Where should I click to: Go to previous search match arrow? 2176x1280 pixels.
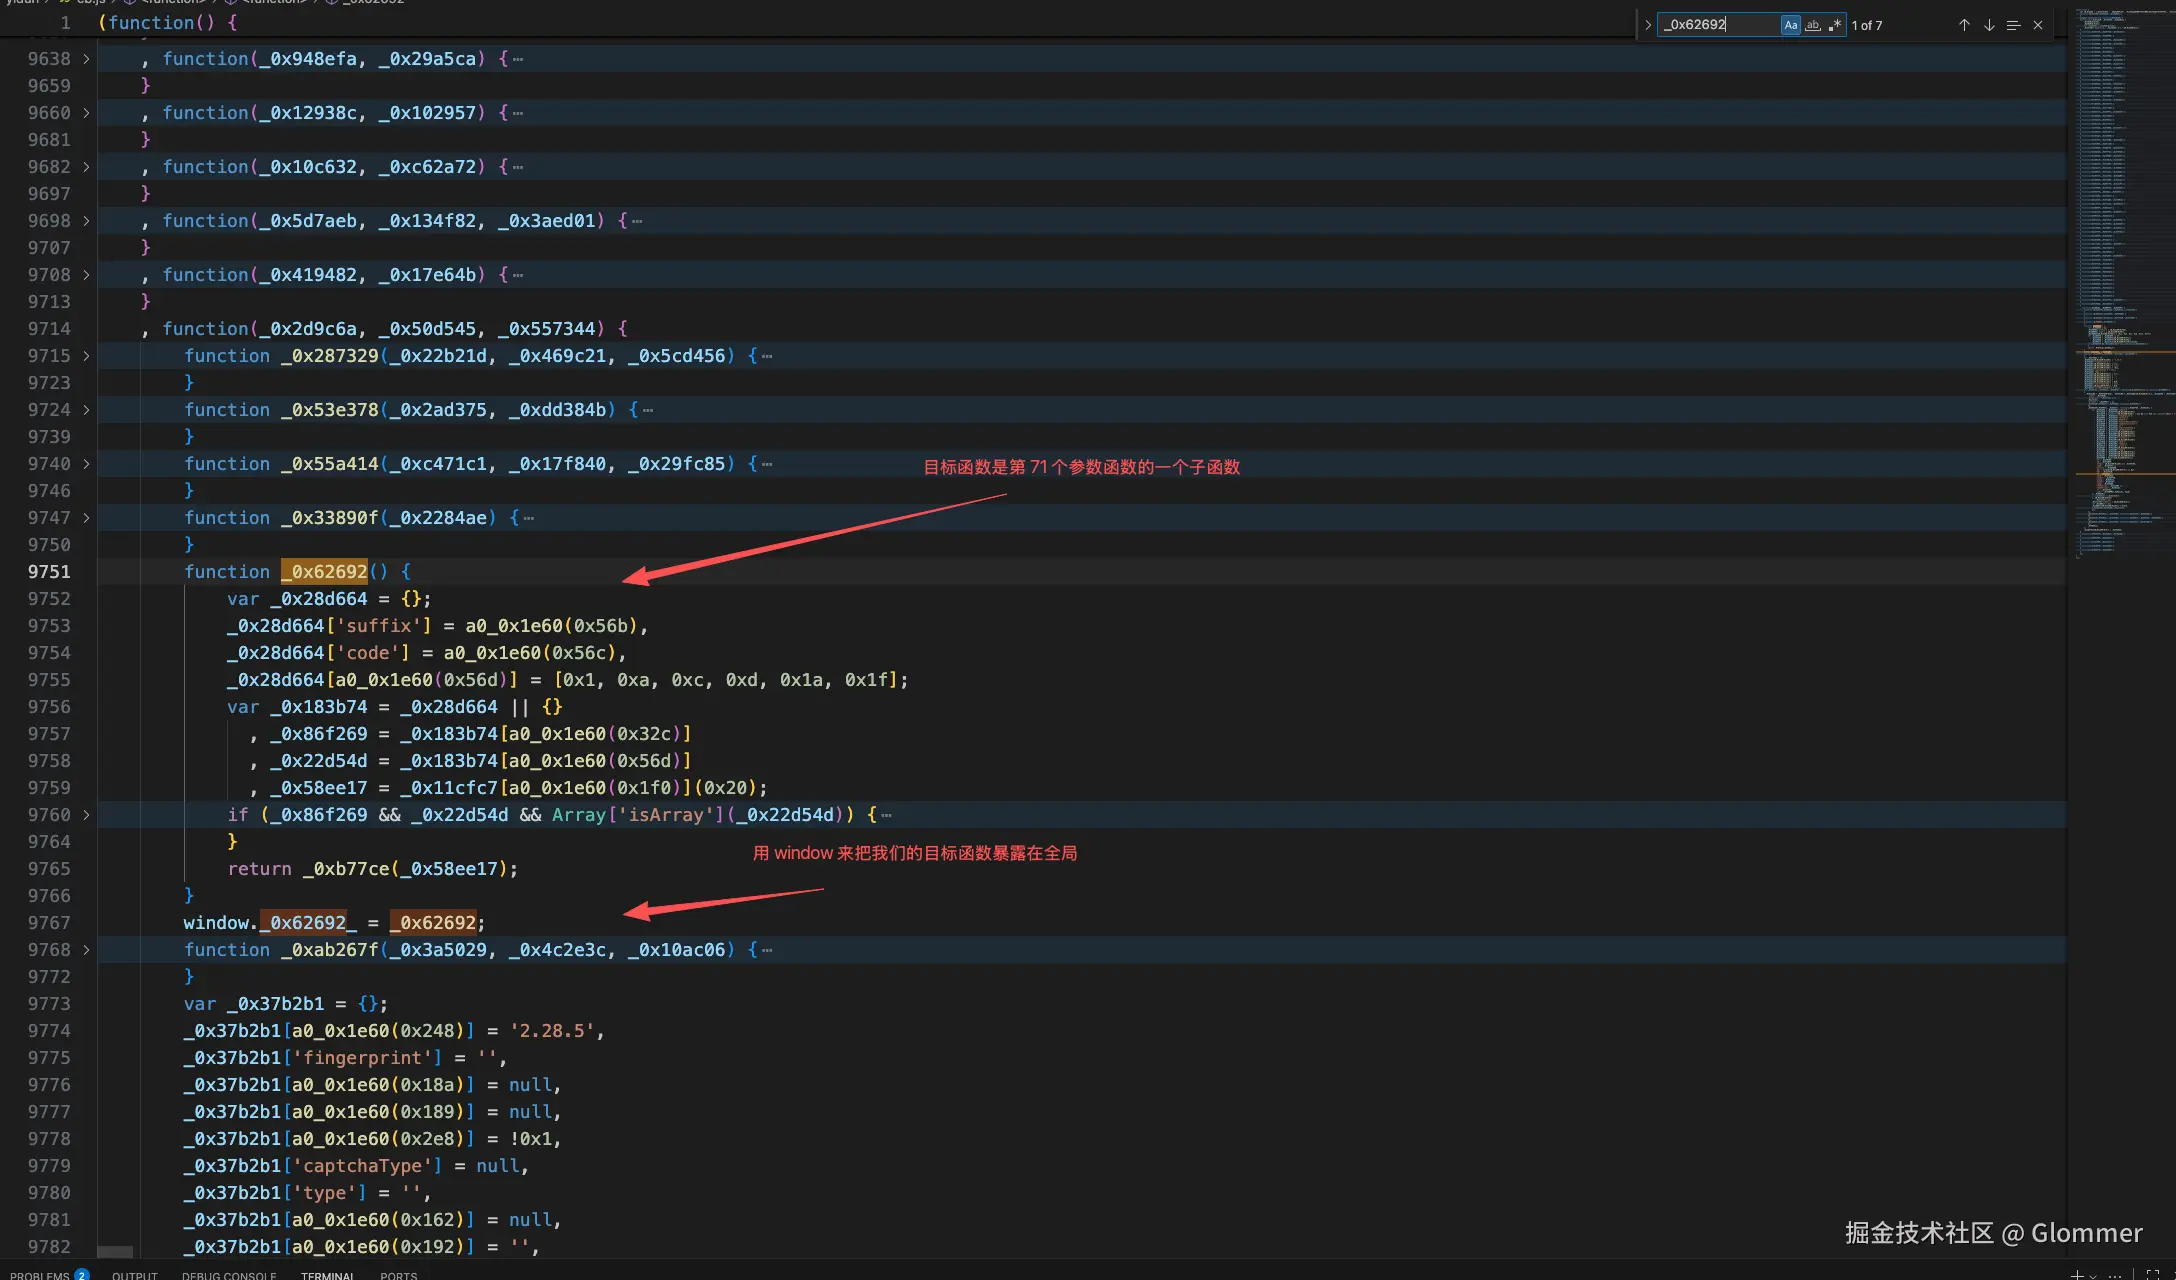click(1964, 25)
